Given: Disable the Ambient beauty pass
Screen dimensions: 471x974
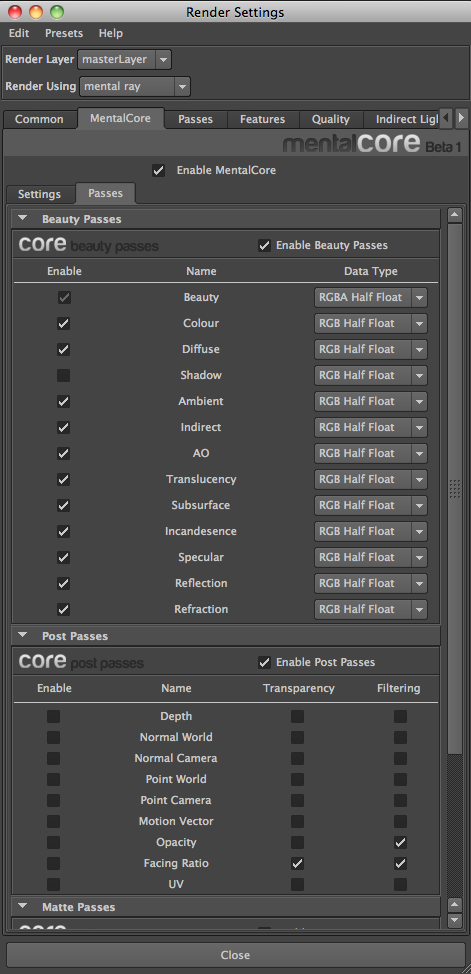Looking at the screenshot, I should pyautogui.click(x=63, y=401).
